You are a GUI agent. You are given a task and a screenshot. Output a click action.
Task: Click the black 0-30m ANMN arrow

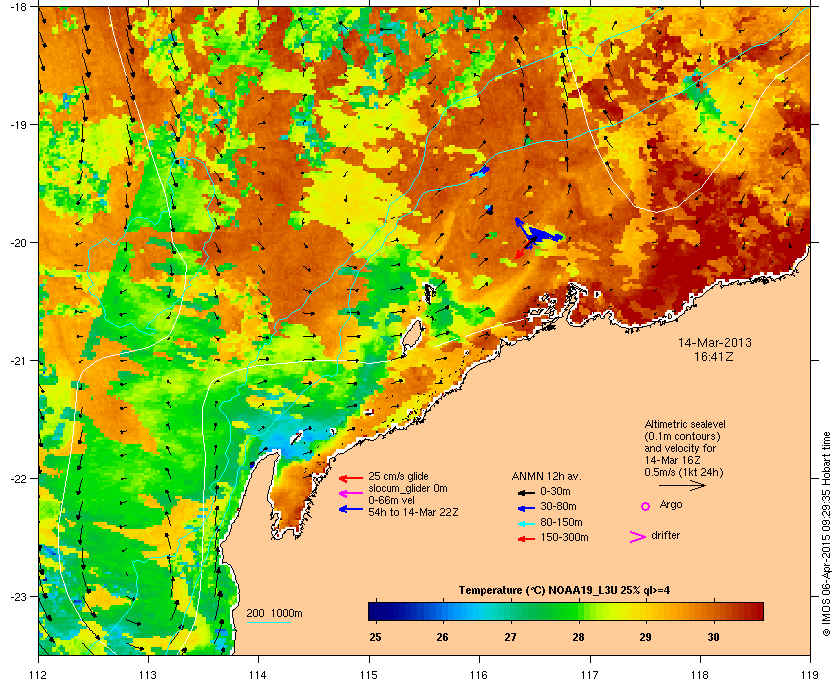pyautogui.click(x=526, y=492)
